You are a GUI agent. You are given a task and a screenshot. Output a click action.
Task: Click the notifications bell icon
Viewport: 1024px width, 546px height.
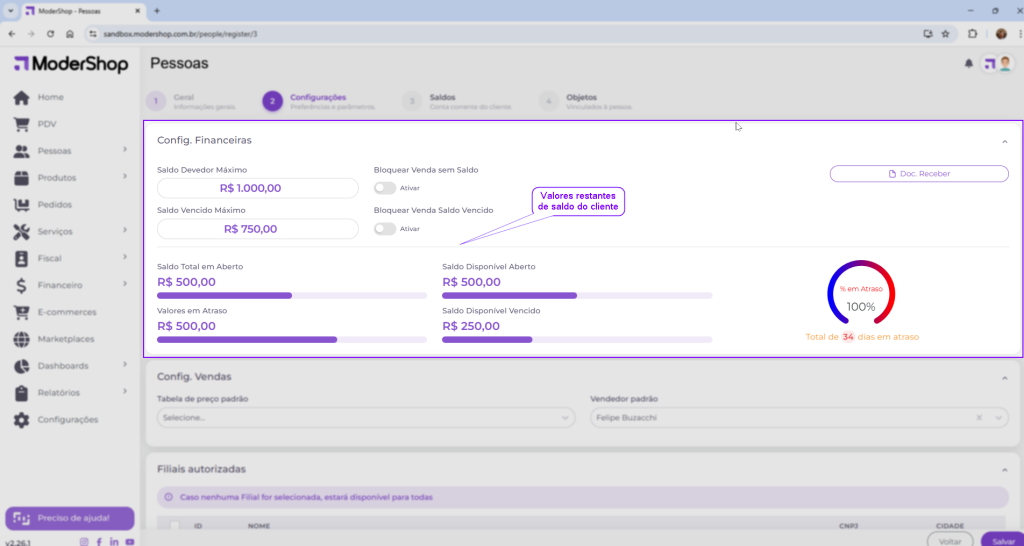point(968,64)
